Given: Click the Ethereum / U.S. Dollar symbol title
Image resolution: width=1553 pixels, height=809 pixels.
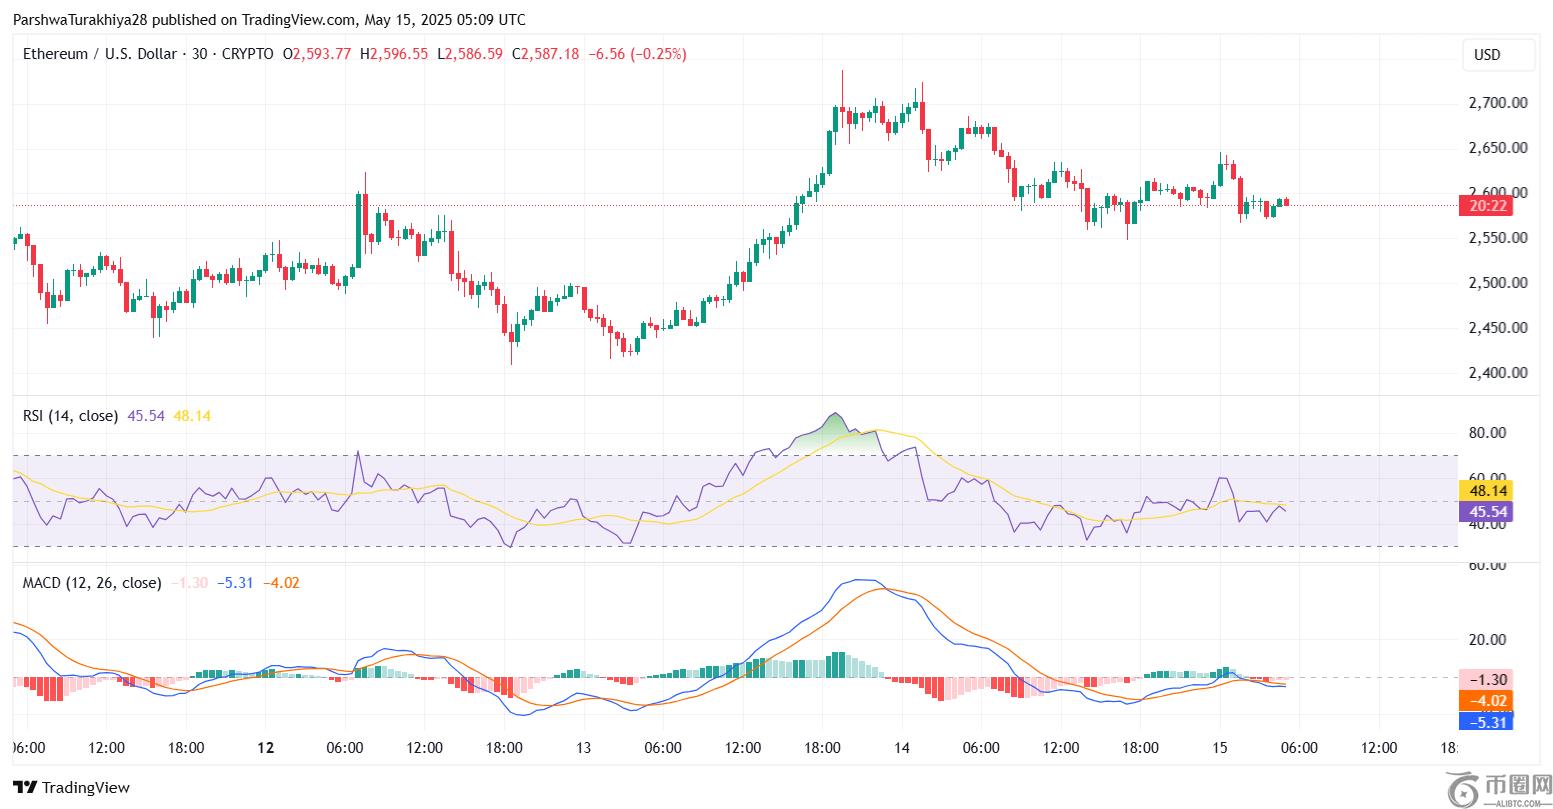Looking at the screenshot, I should click(100, 54).
